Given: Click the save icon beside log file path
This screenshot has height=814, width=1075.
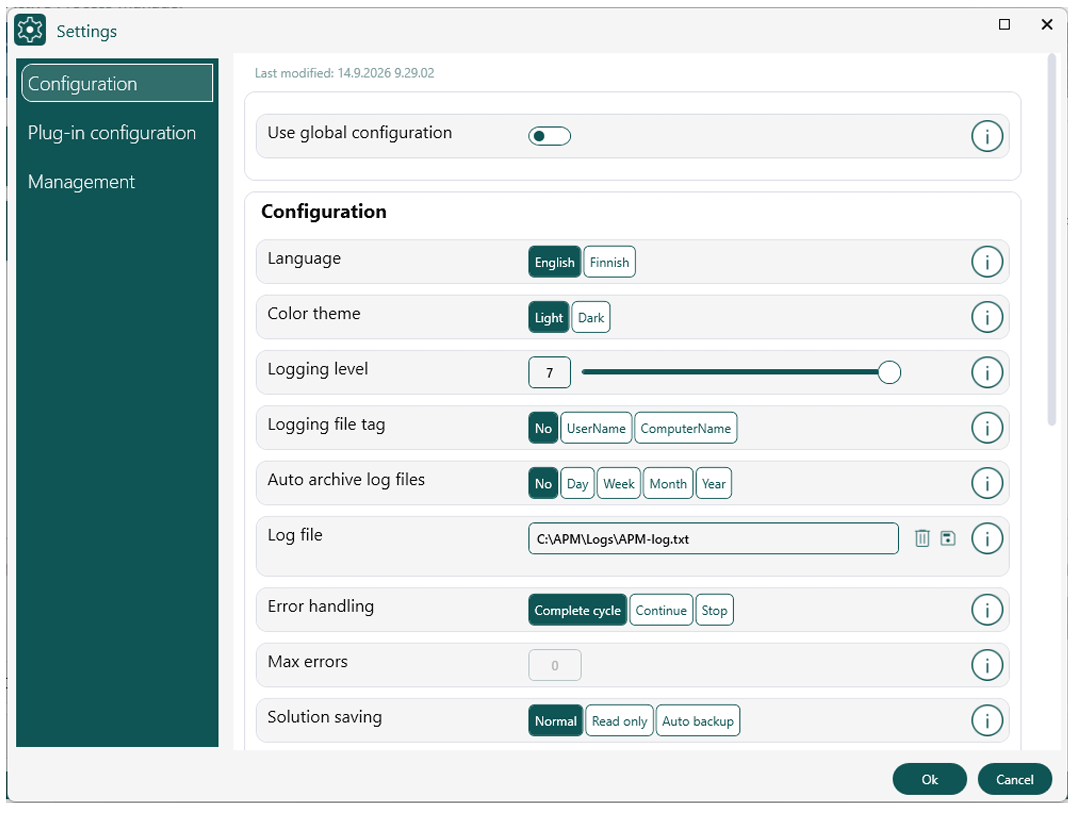Looking at the screenshot, I should (947, 538).
